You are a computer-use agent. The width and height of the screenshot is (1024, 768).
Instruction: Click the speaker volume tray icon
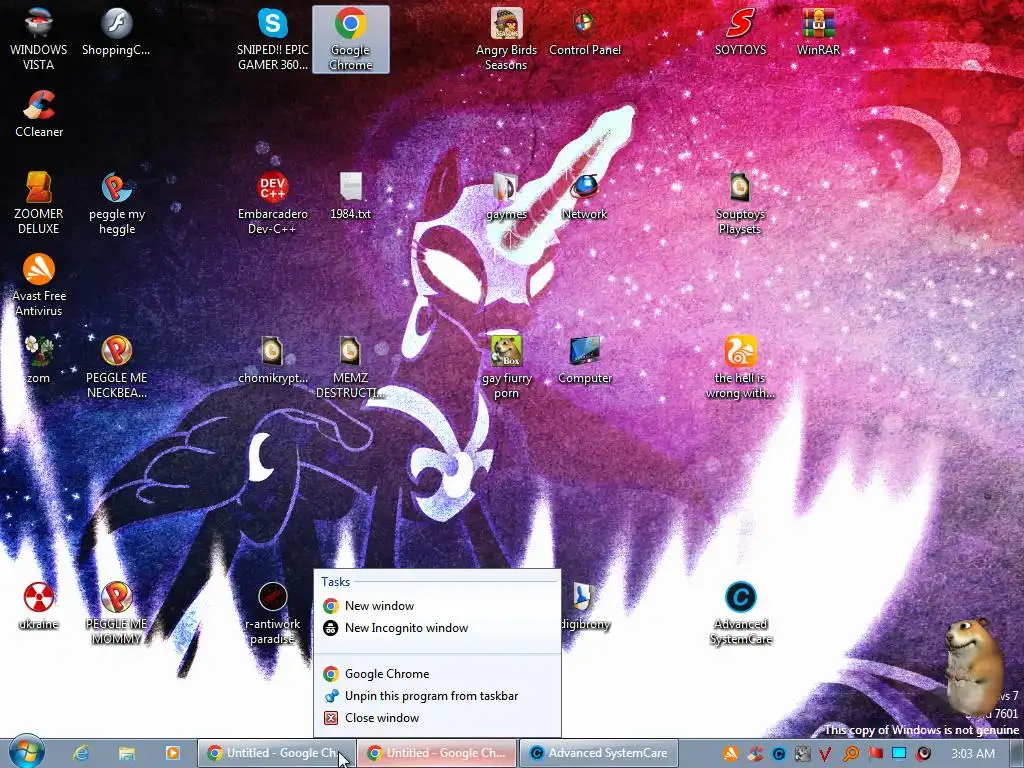coord(923,754)
